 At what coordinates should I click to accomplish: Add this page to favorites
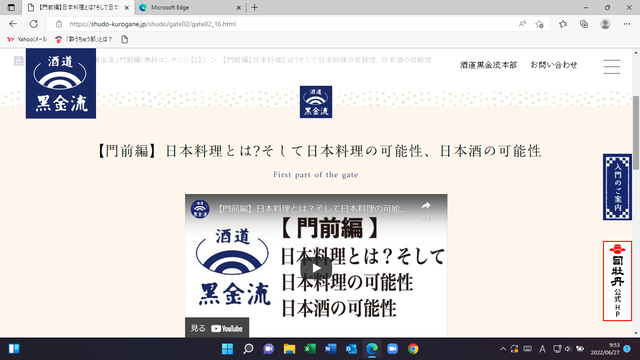540,24
